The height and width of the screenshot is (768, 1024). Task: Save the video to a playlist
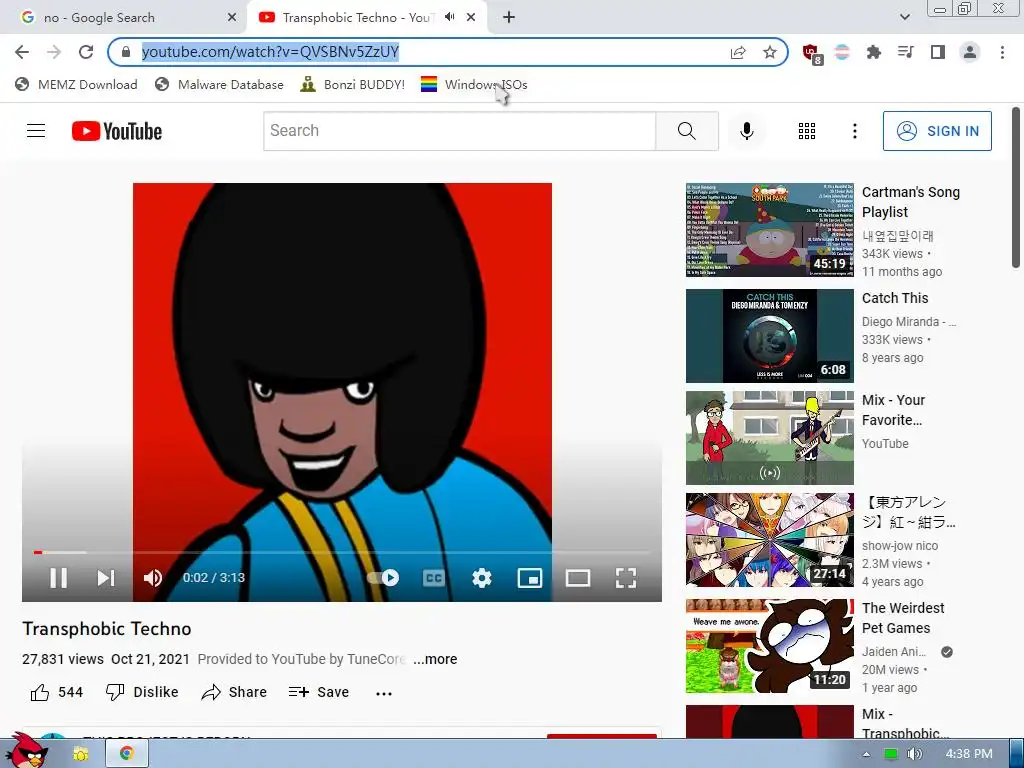point(319,692)
